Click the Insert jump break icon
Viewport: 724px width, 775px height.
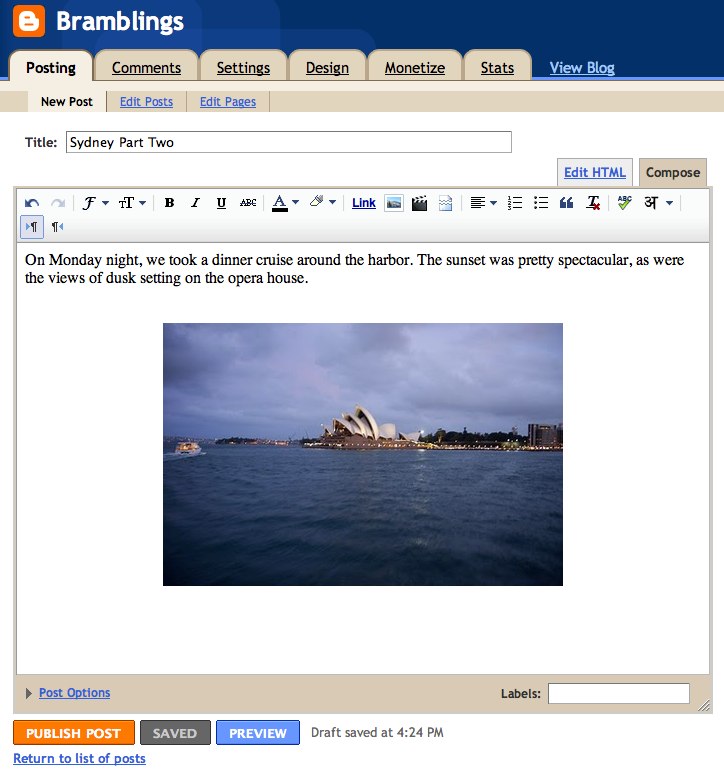pyautogui.click(x=446, y=203)
